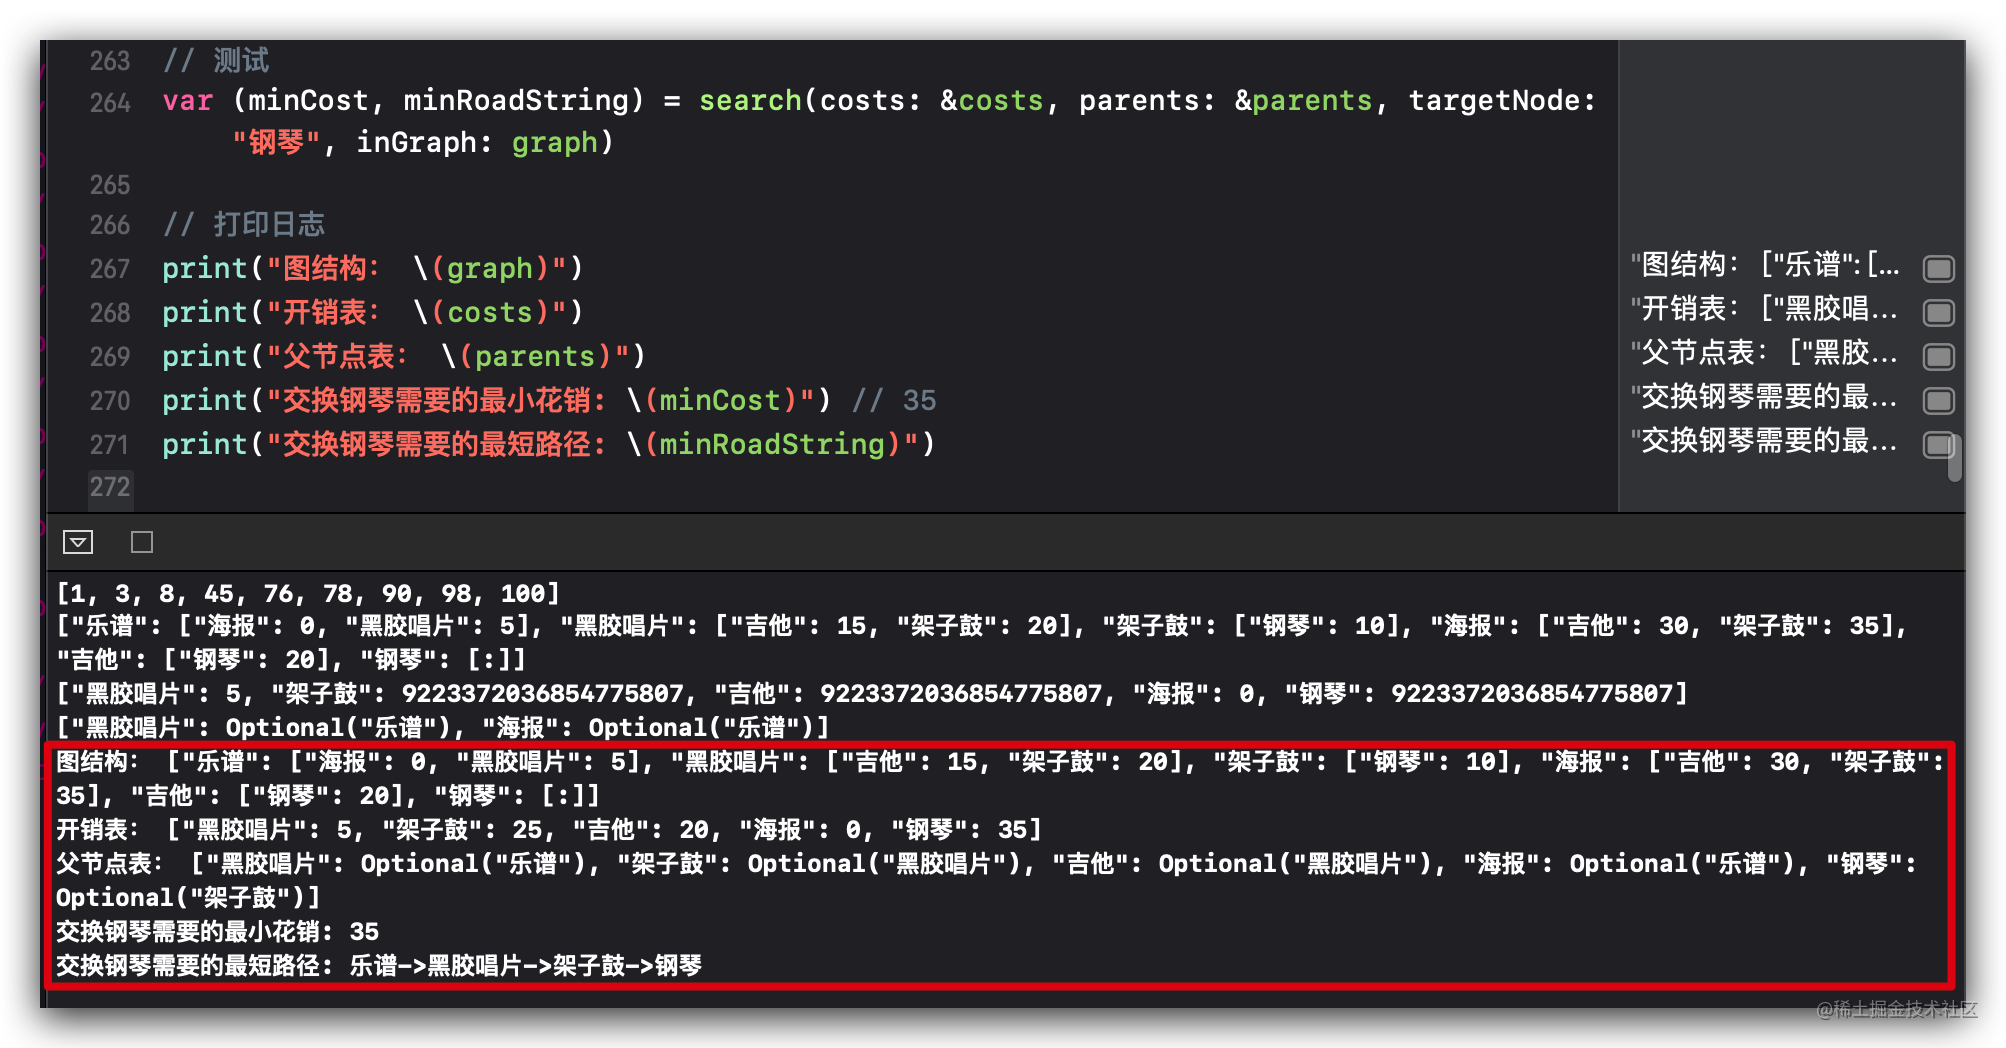Click the sidebar result "开销表: ["黑胶唱…
The width and height of the screenshot is (2006, 1048).
[x=1765, y=309]
